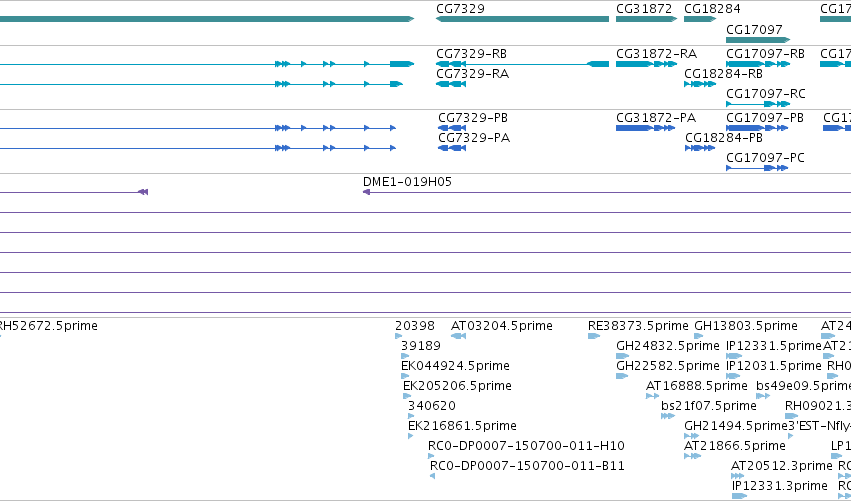Open EST label GH24832.5prime

[x=668, y=346]
